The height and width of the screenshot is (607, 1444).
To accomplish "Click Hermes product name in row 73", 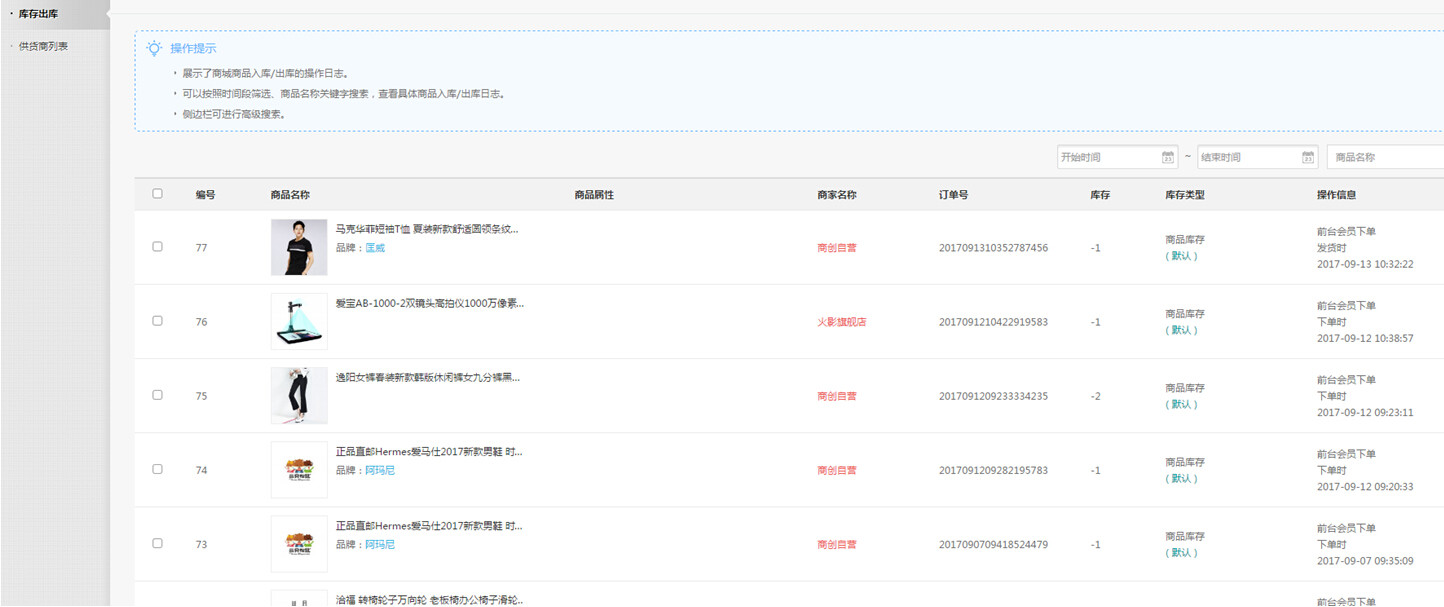I will tap(429, 526).
